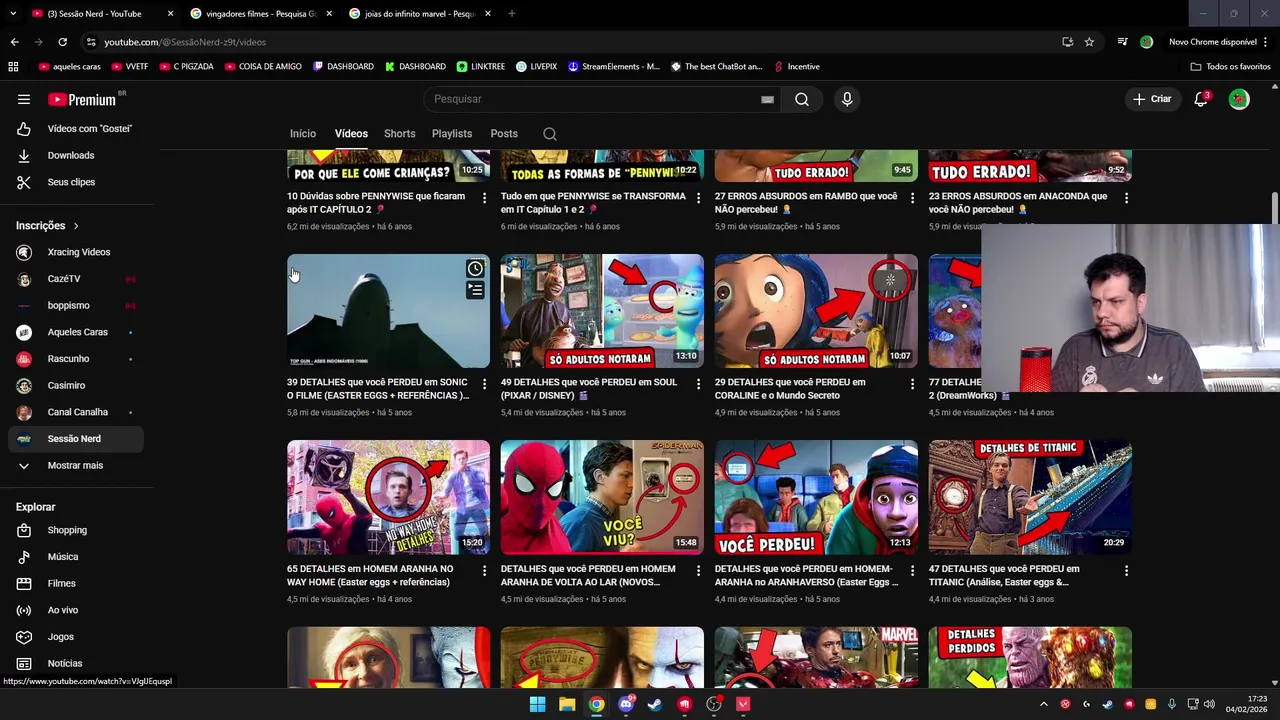Search within channel using magnifier icon

click(550, 134)
